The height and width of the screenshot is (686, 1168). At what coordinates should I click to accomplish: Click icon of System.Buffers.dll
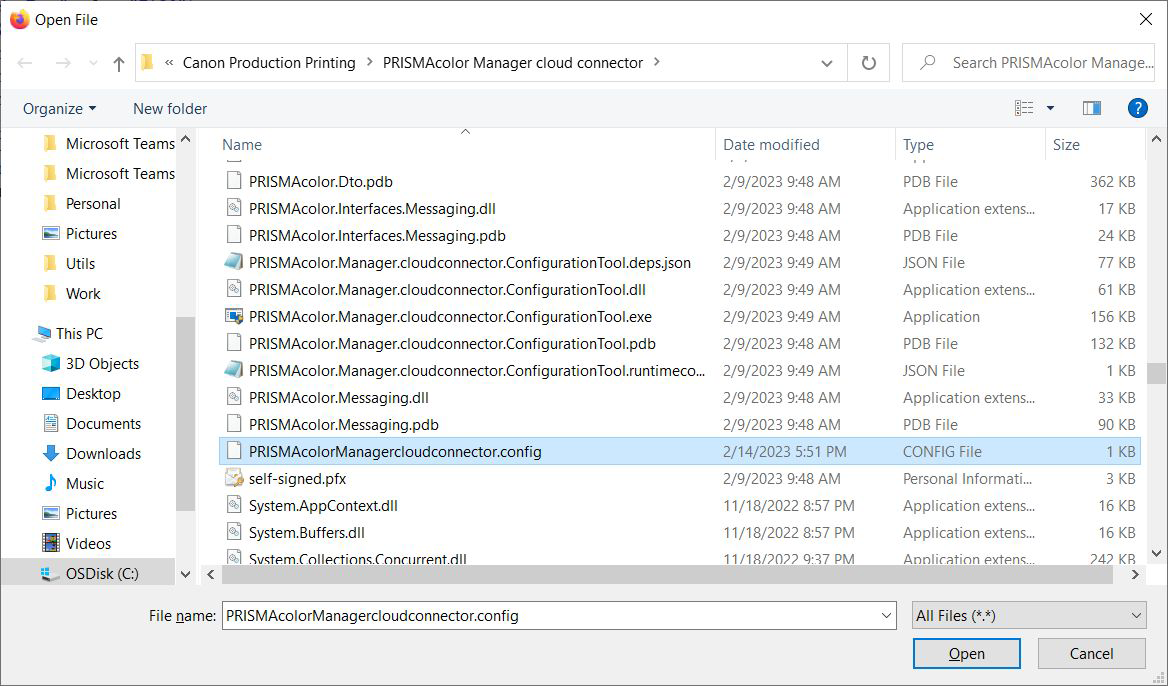[x=234, y=533]
